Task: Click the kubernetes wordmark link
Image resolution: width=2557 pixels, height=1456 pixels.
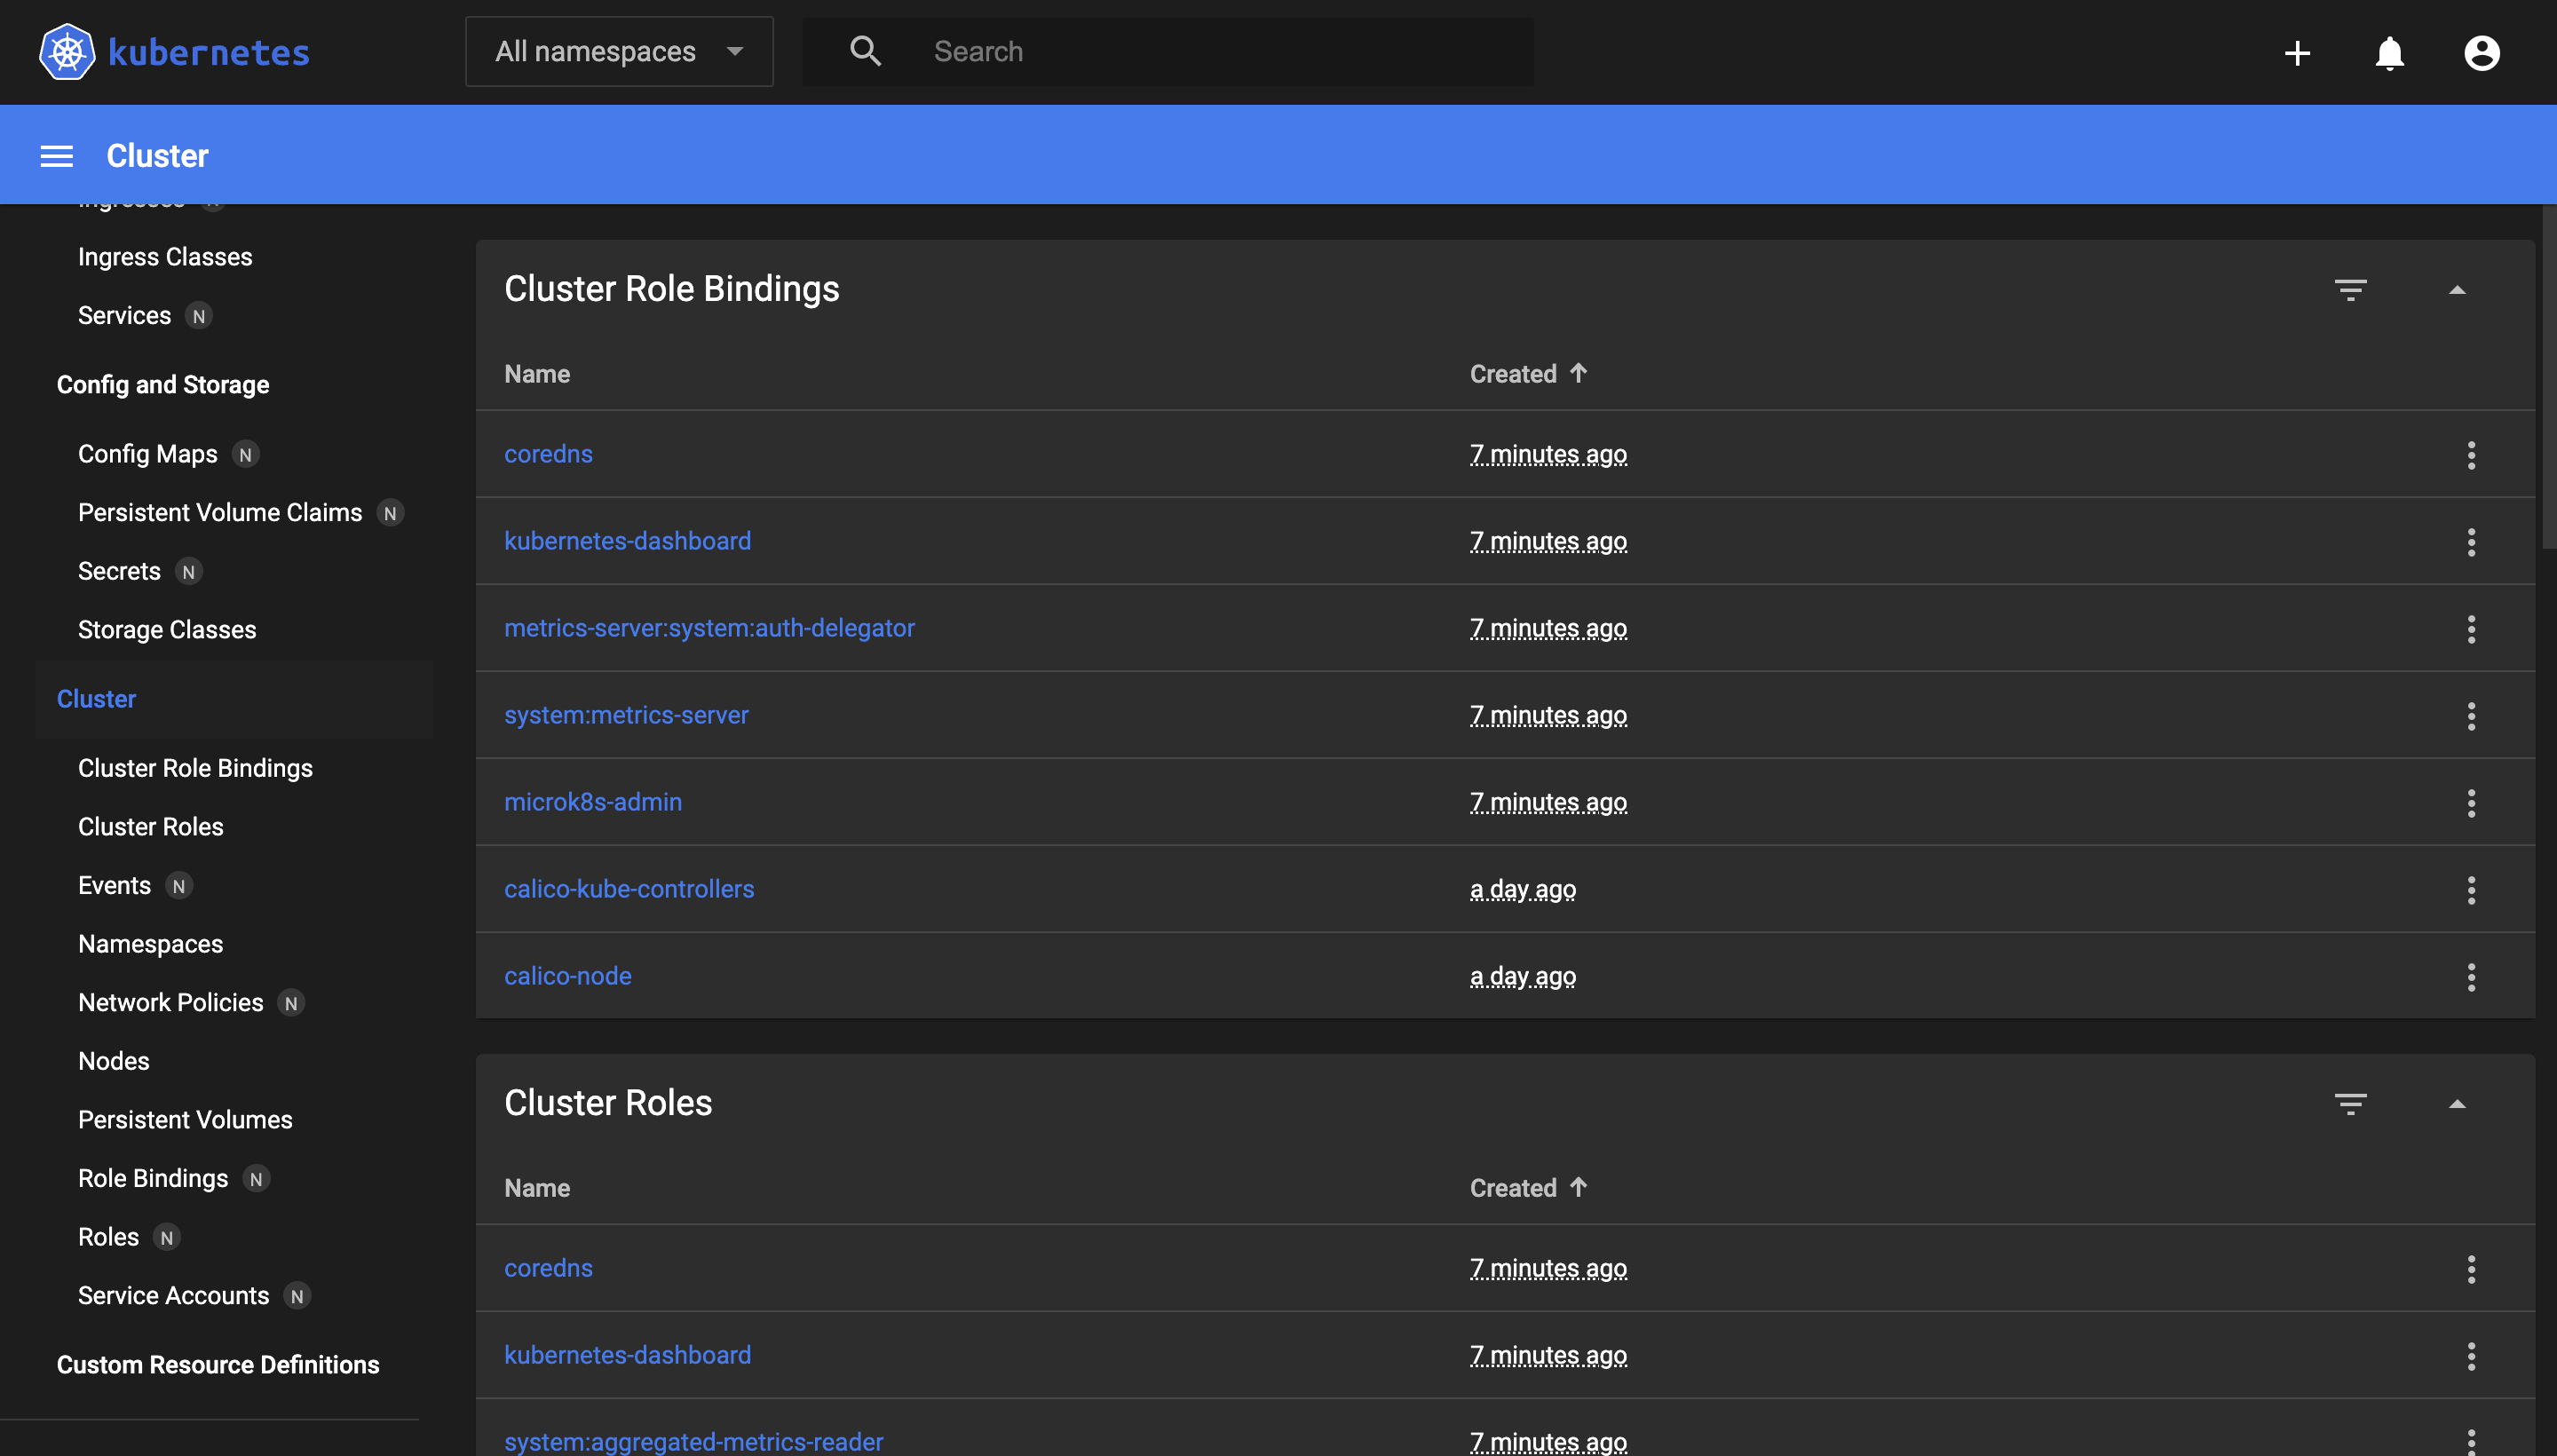Action: (x=209, y=52)
